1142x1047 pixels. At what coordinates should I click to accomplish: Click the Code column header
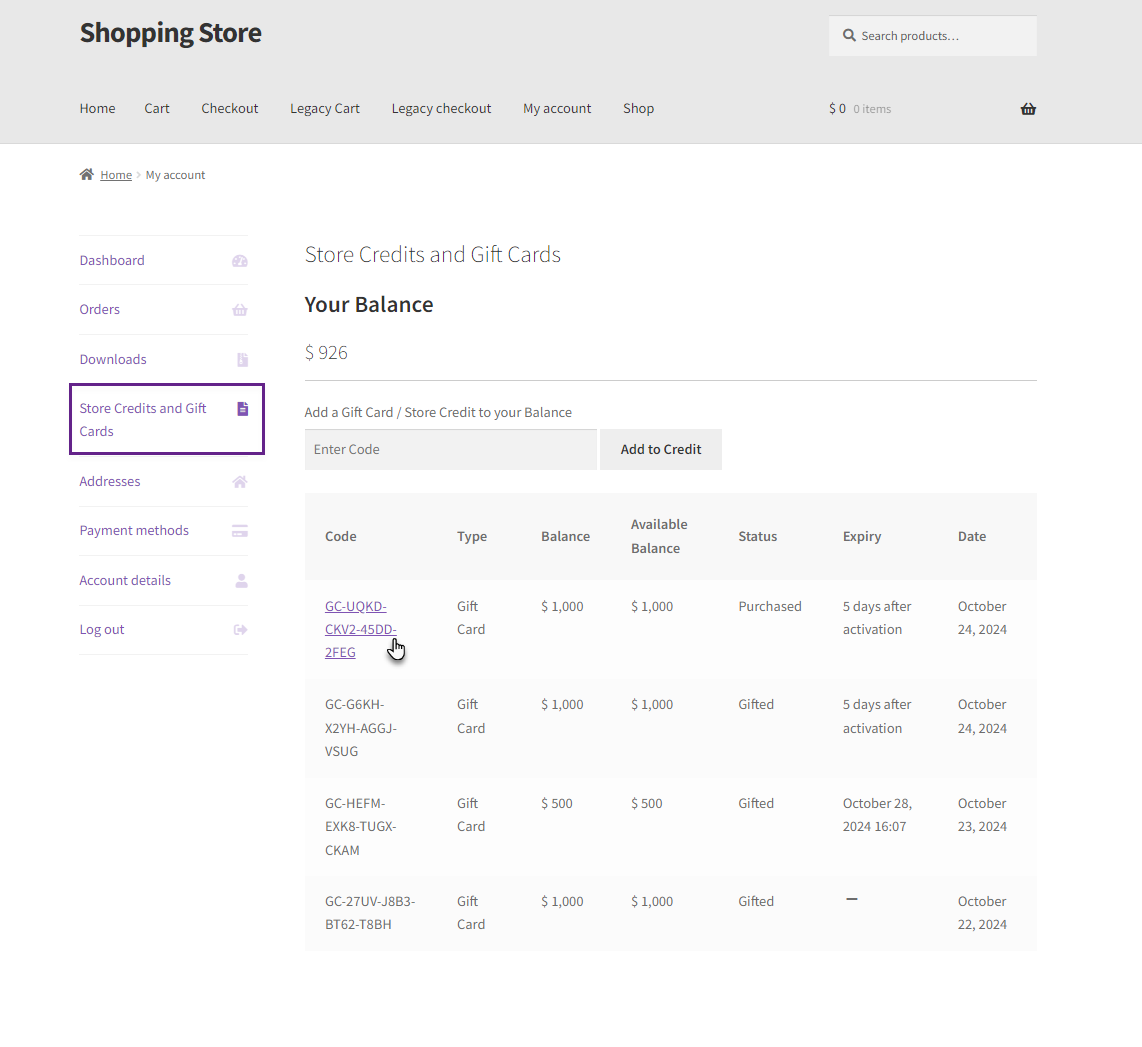tap(341, 537)
